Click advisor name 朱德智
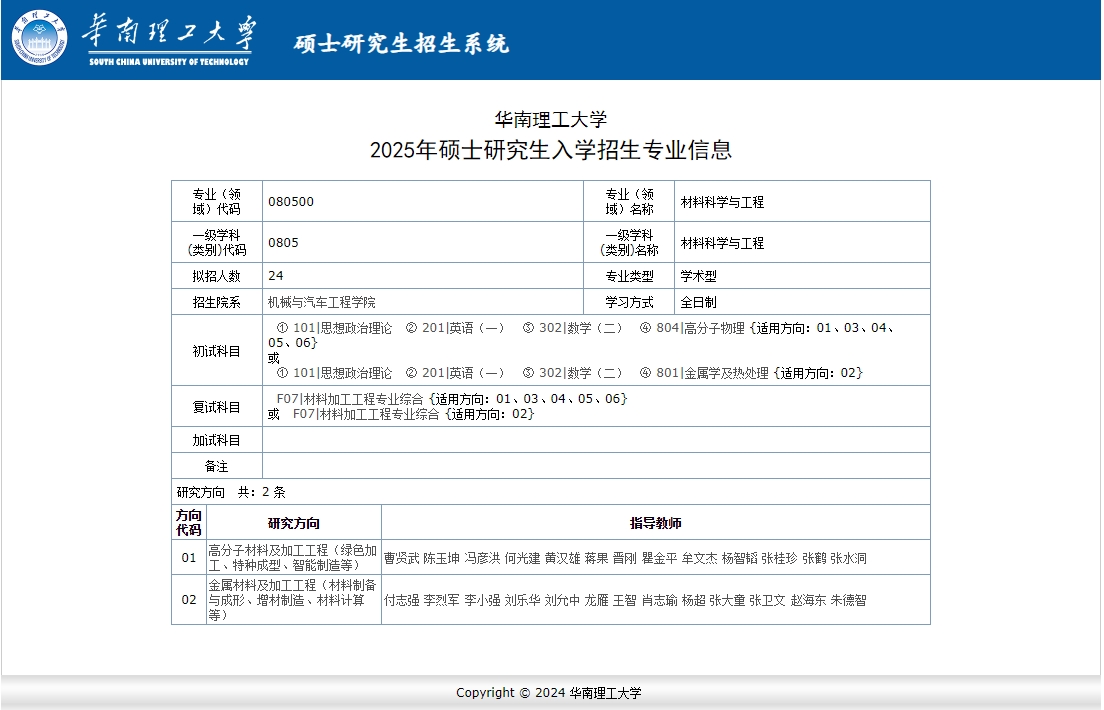1104x710 pixels. 848,600
